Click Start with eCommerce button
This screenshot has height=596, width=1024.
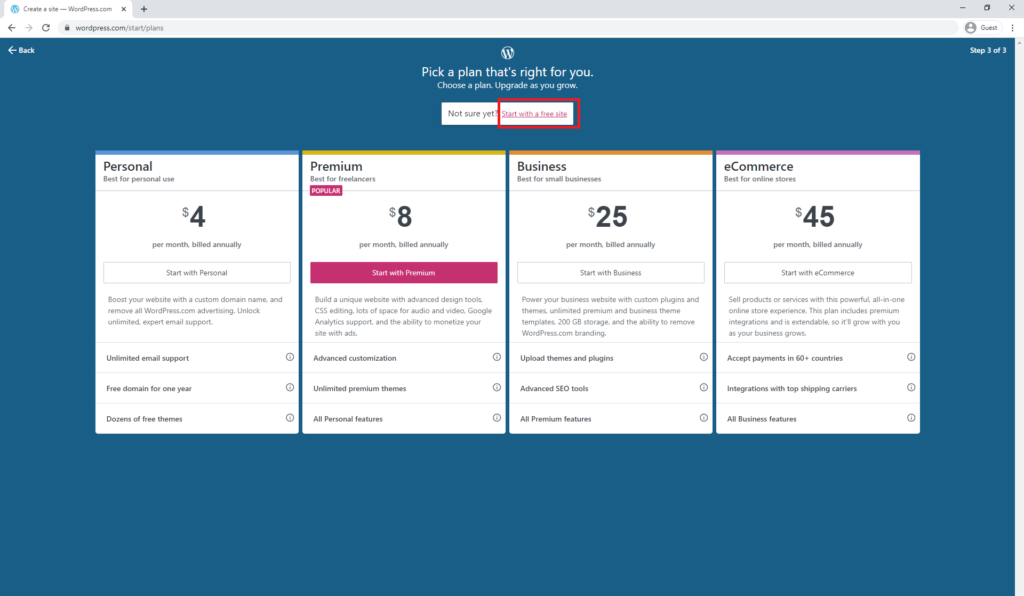818,273
